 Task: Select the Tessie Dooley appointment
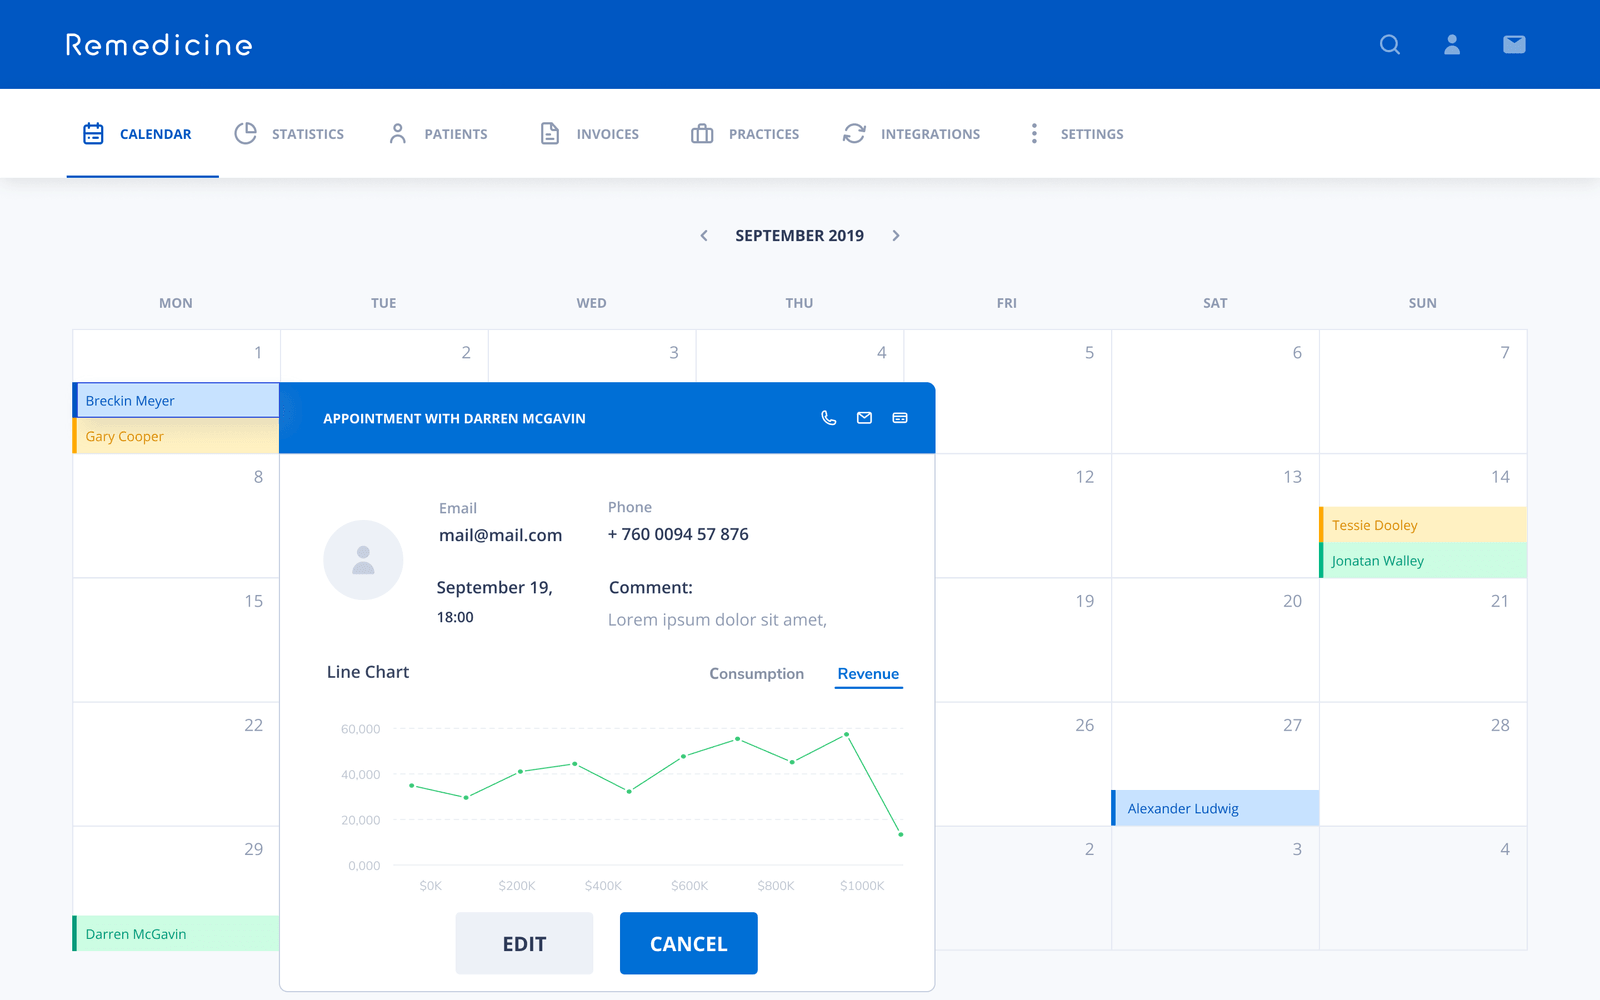1422,525
